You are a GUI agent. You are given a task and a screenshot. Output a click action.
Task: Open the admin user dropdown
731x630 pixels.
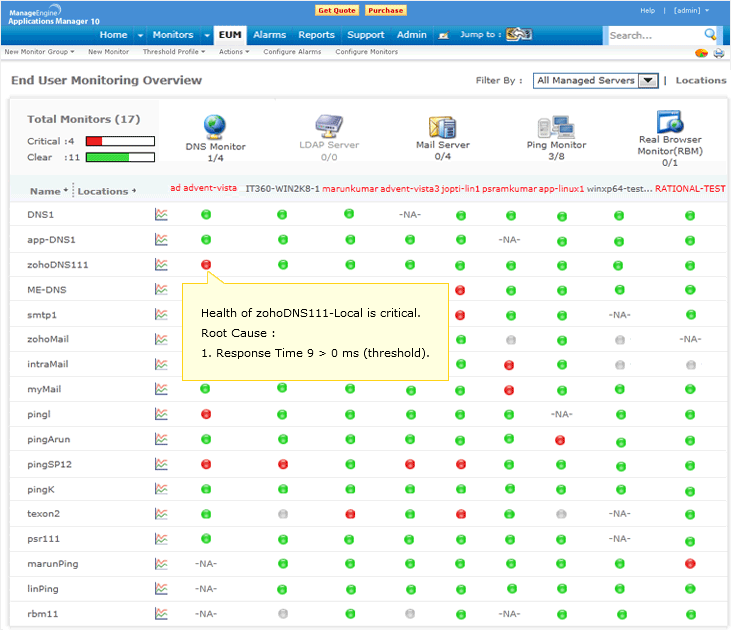691,10
